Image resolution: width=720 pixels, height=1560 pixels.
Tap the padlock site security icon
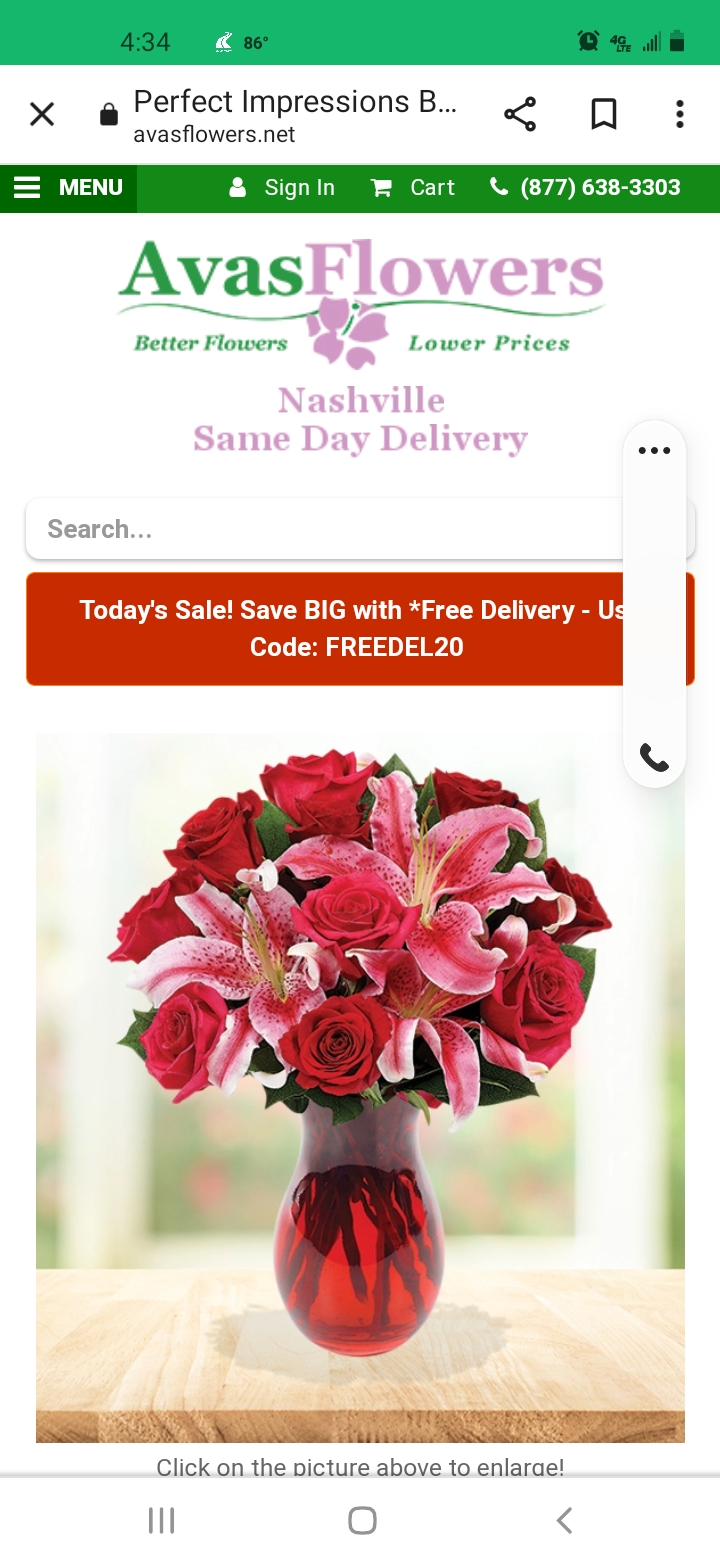pos(109,115)
